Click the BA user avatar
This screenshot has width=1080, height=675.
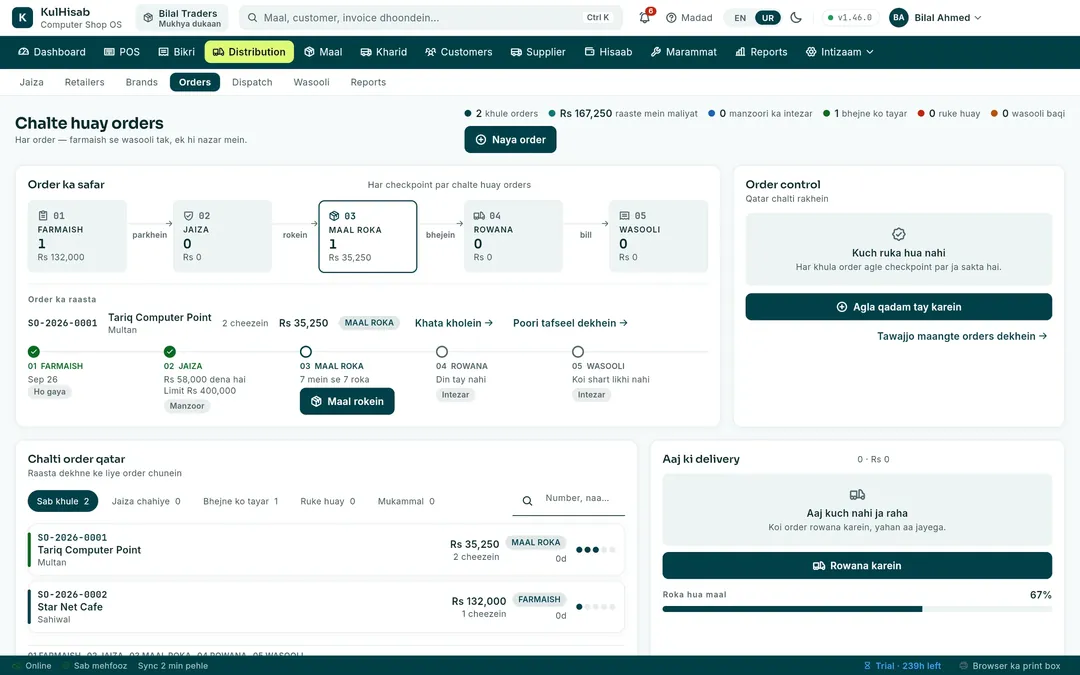(898, 18)
